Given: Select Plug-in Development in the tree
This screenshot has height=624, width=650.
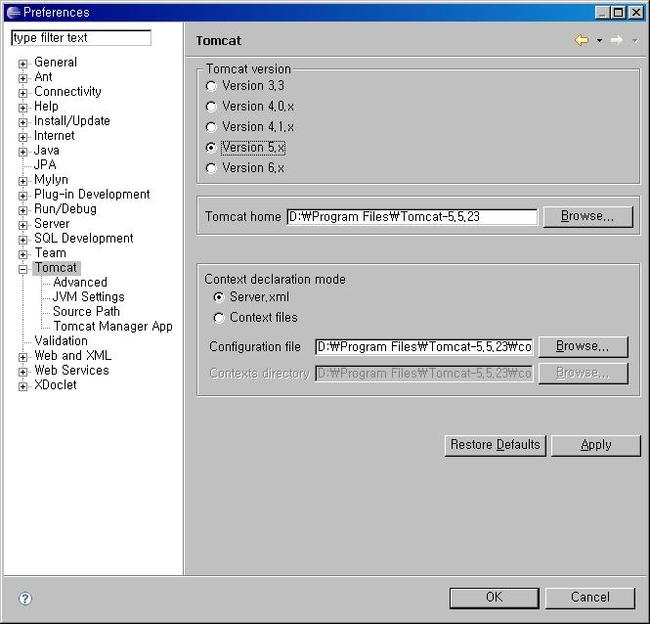Looking at the screenshot, I should pos(92,194).
